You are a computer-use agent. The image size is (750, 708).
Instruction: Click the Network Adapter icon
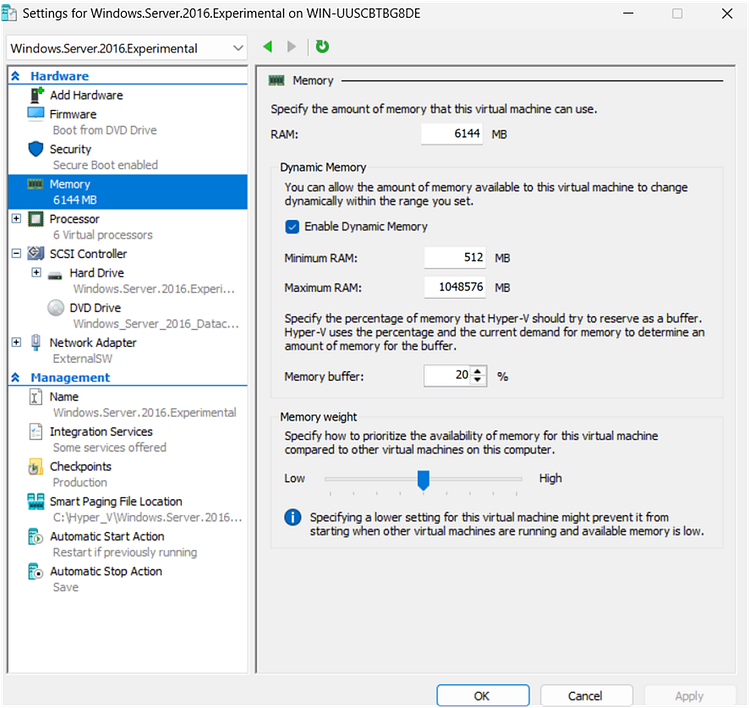point(35,343)
